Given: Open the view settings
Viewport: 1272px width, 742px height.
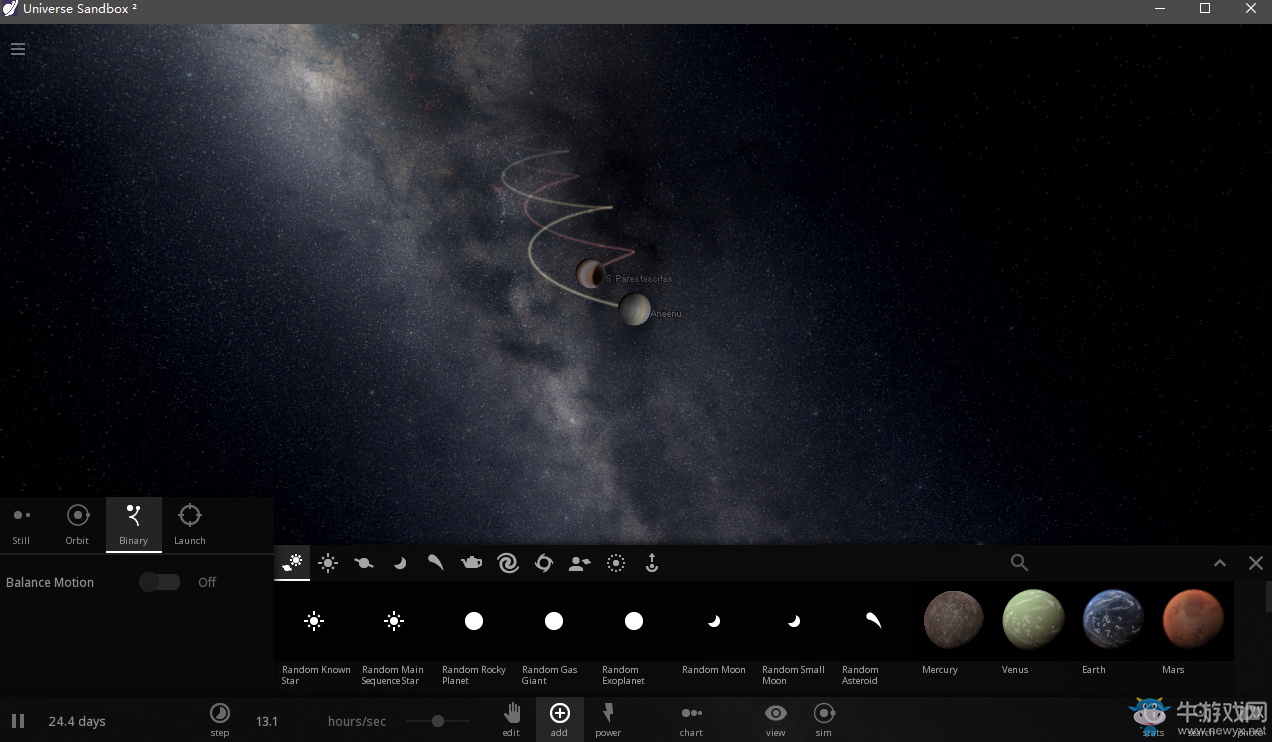Looking at the screenshot, I should pyautogui.click(x=775, y=719).
